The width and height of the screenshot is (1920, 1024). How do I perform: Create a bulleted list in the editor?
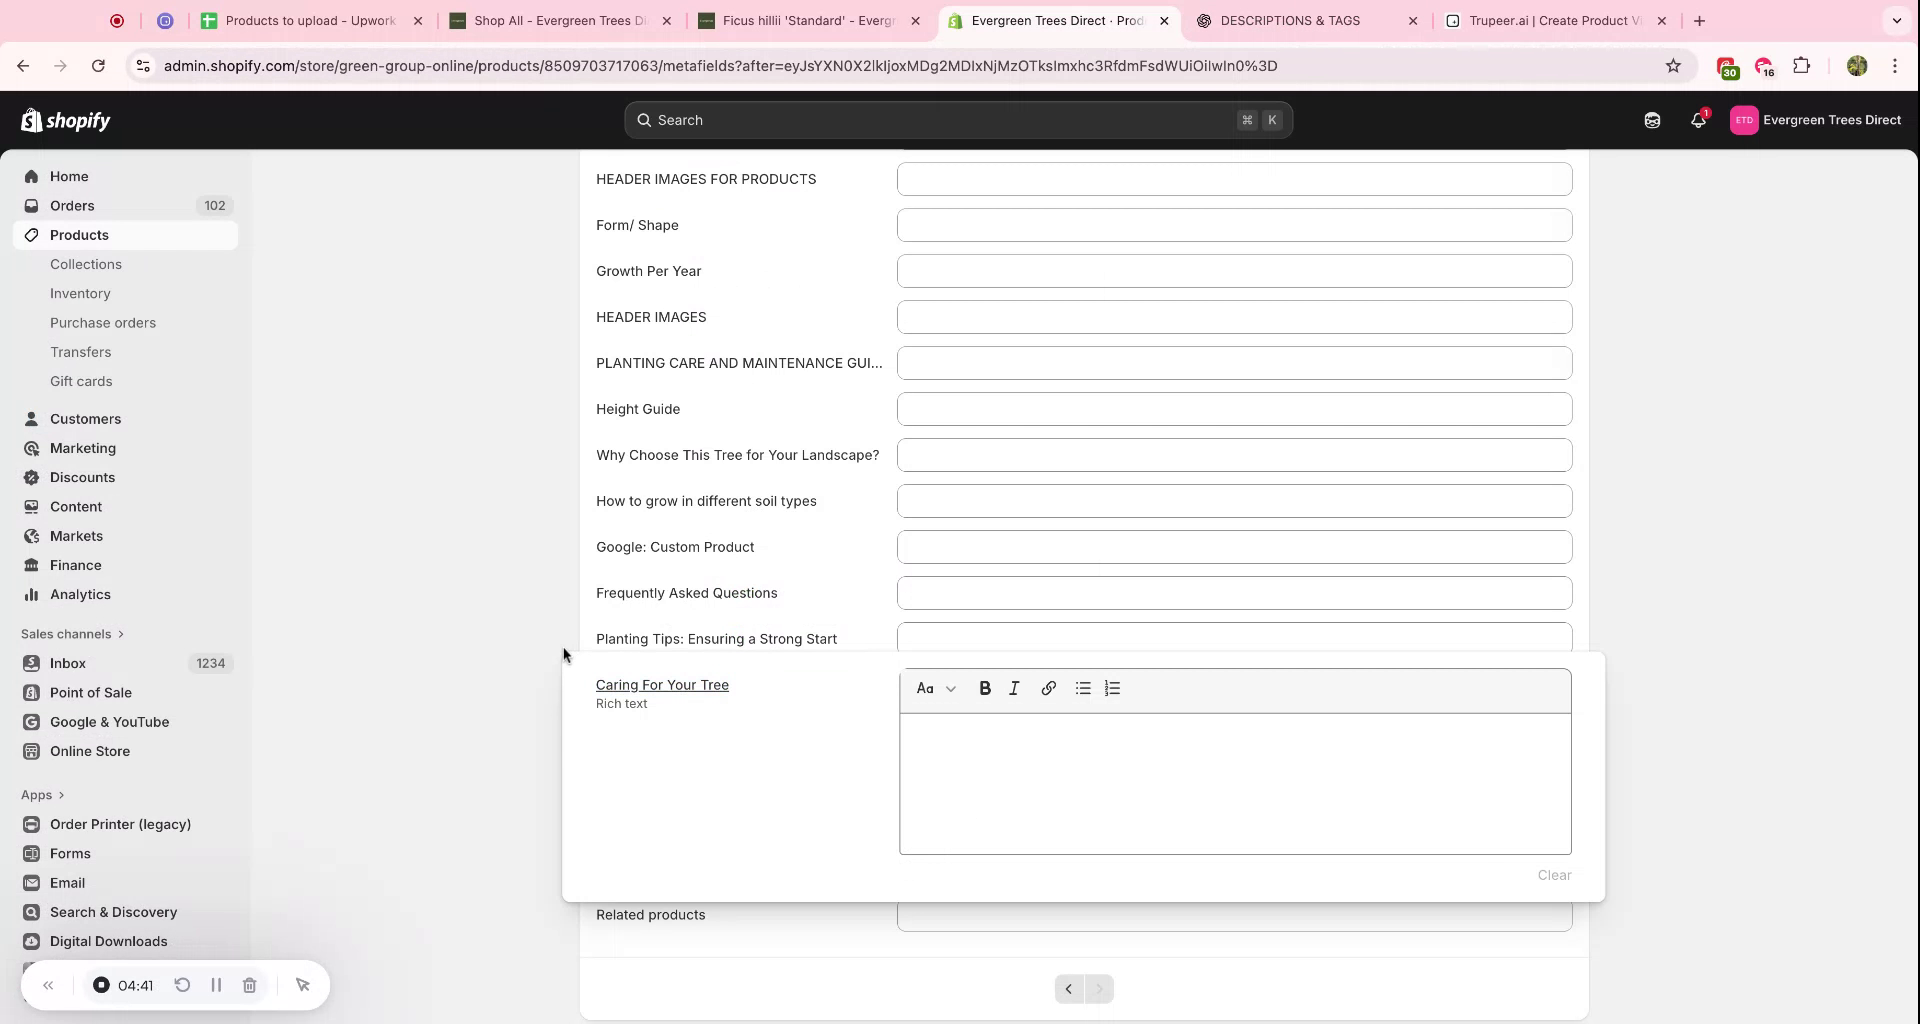1082,688
